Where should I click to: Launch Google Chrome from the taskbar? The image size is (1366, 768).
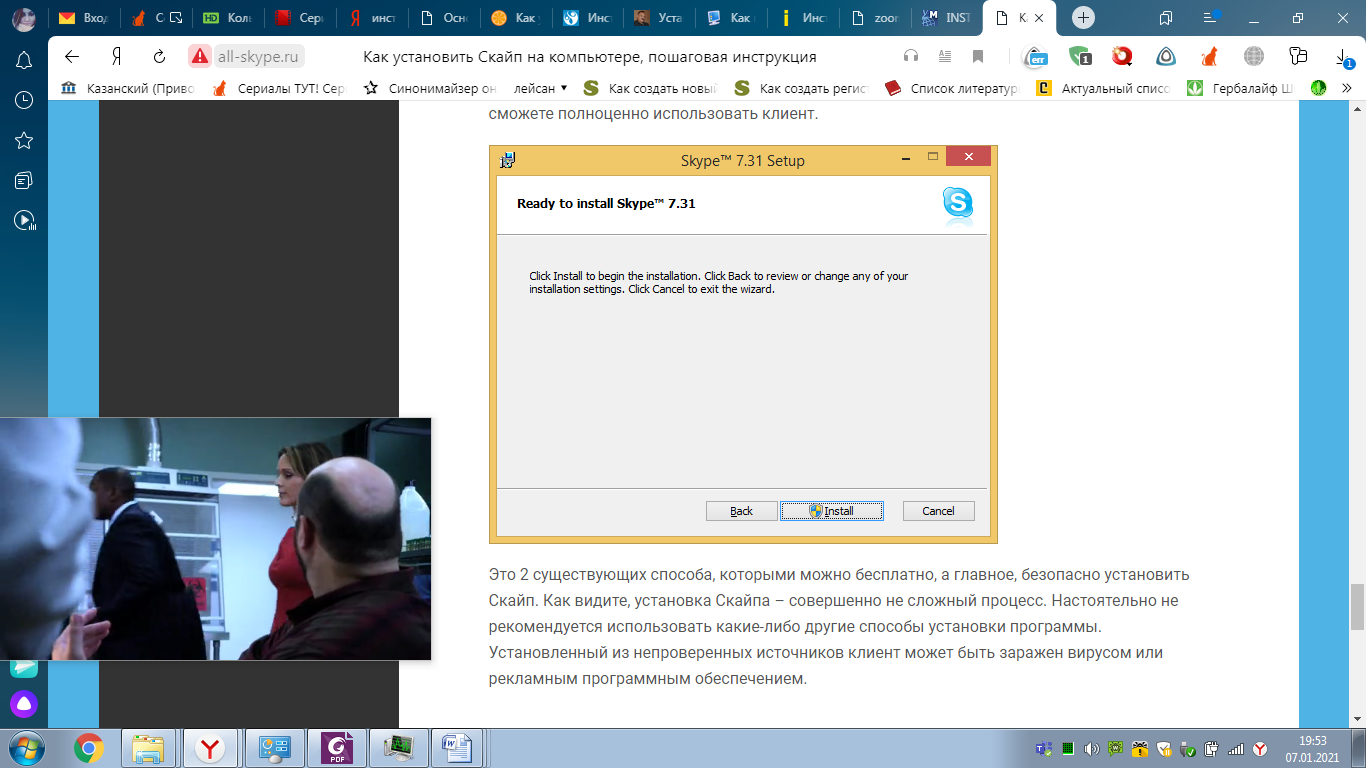(x=88, y=748)
